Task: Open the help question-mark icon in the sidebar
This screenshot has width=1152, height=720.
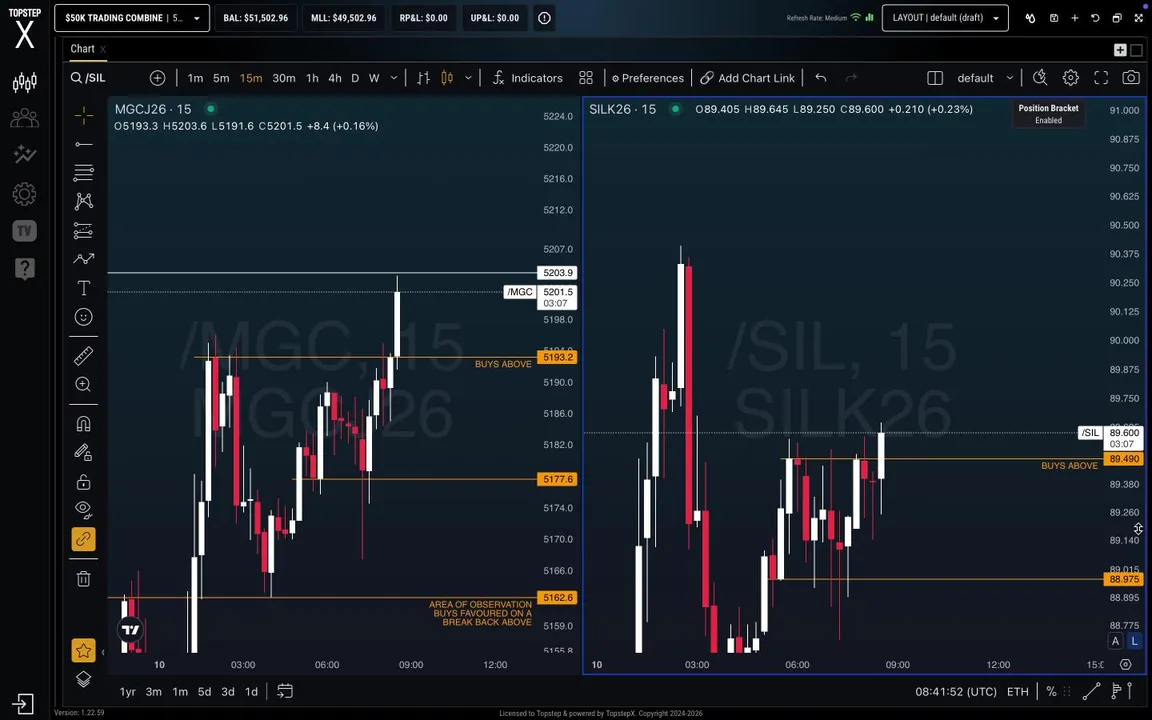Action: pyautogui.click(x=24, y=268)
